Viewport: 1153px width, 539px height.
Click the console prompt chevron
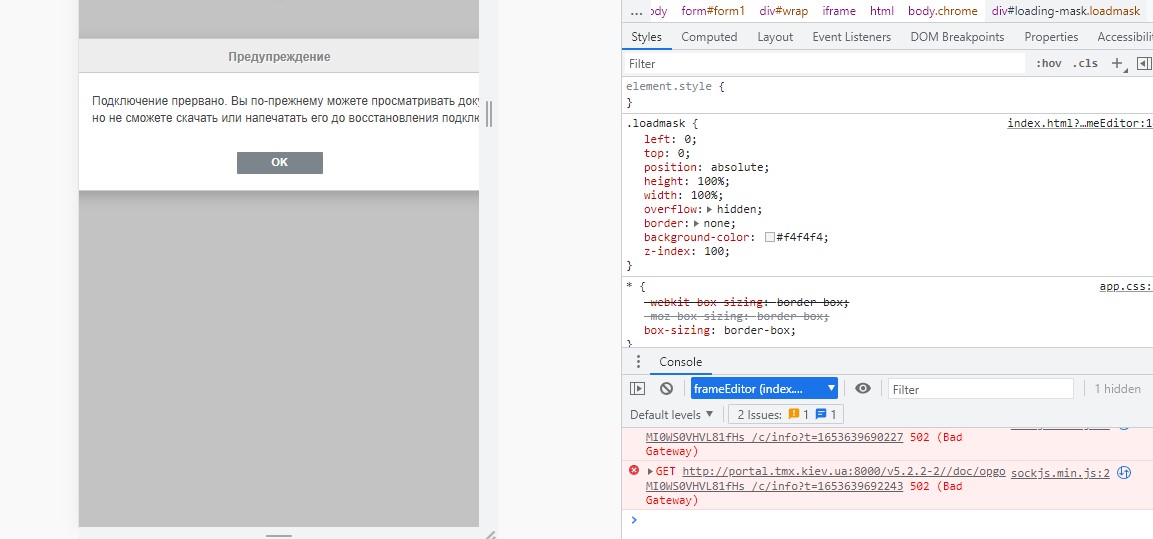coord(634,520)
